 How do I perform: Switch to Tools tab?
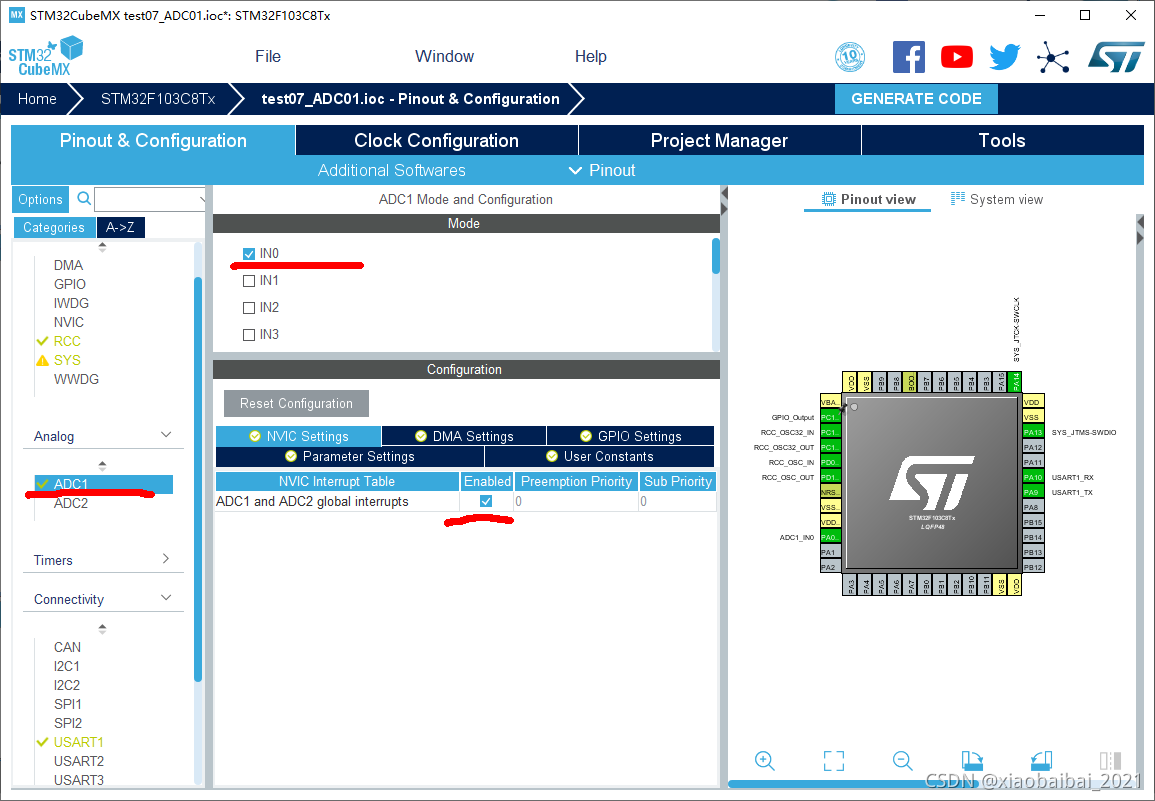pos(1002,140)
